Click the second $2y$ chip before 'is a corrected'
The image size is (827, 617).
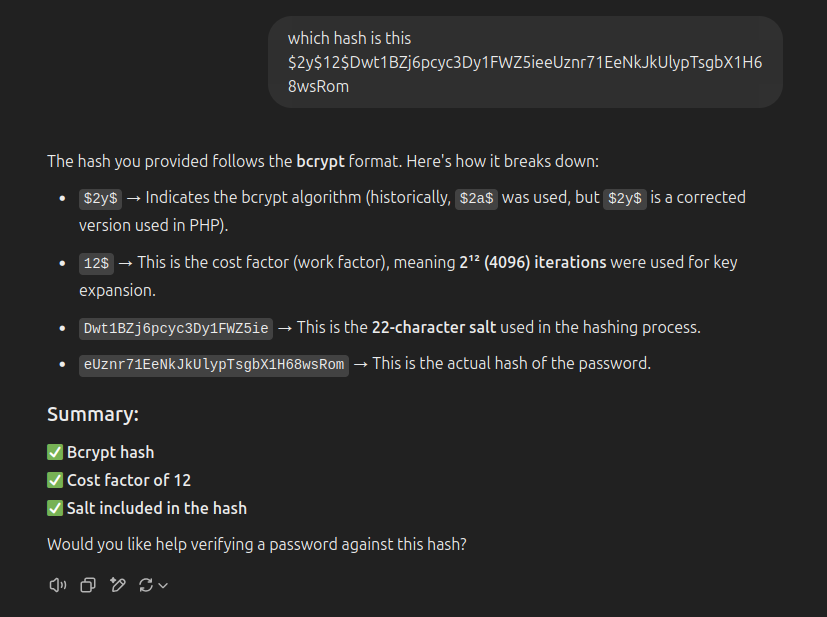tap(625, 198)
